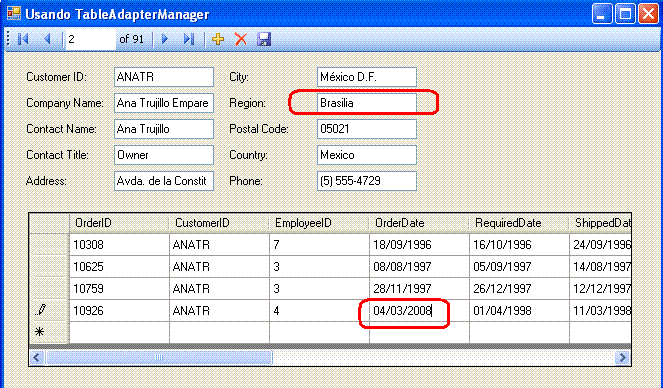Click the Phone field (5) 555-4729

point(367,181)
